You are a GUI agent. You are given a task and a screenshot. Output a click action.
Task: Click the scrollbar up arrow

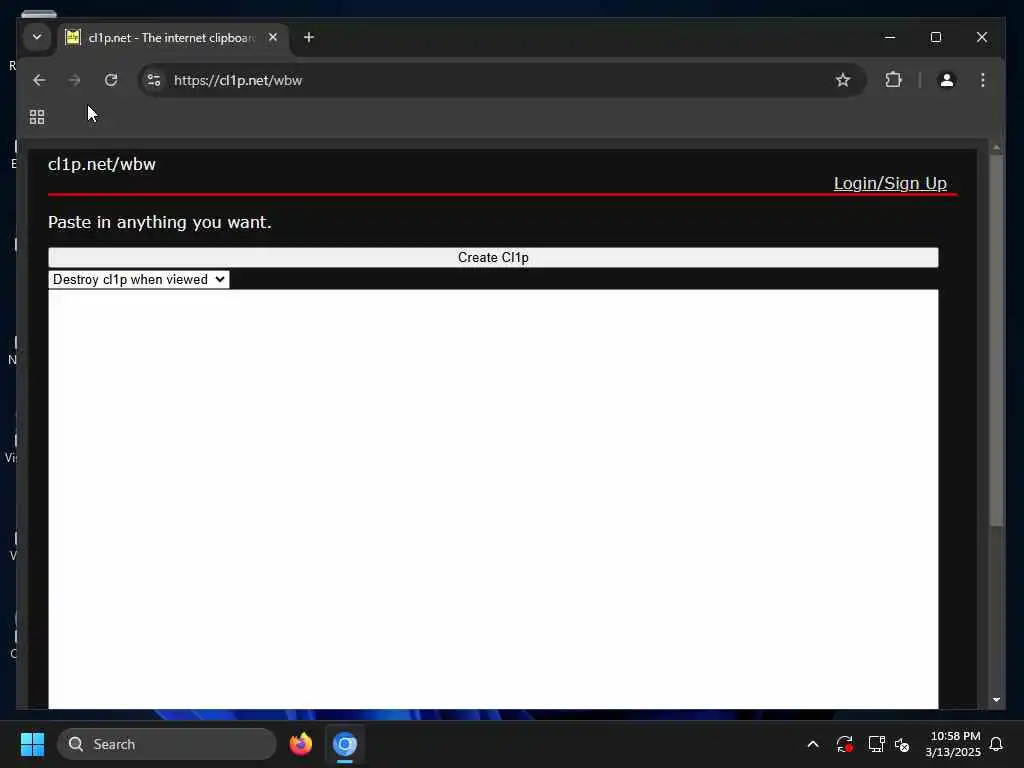pyautogui.click(x=996, y=148)
